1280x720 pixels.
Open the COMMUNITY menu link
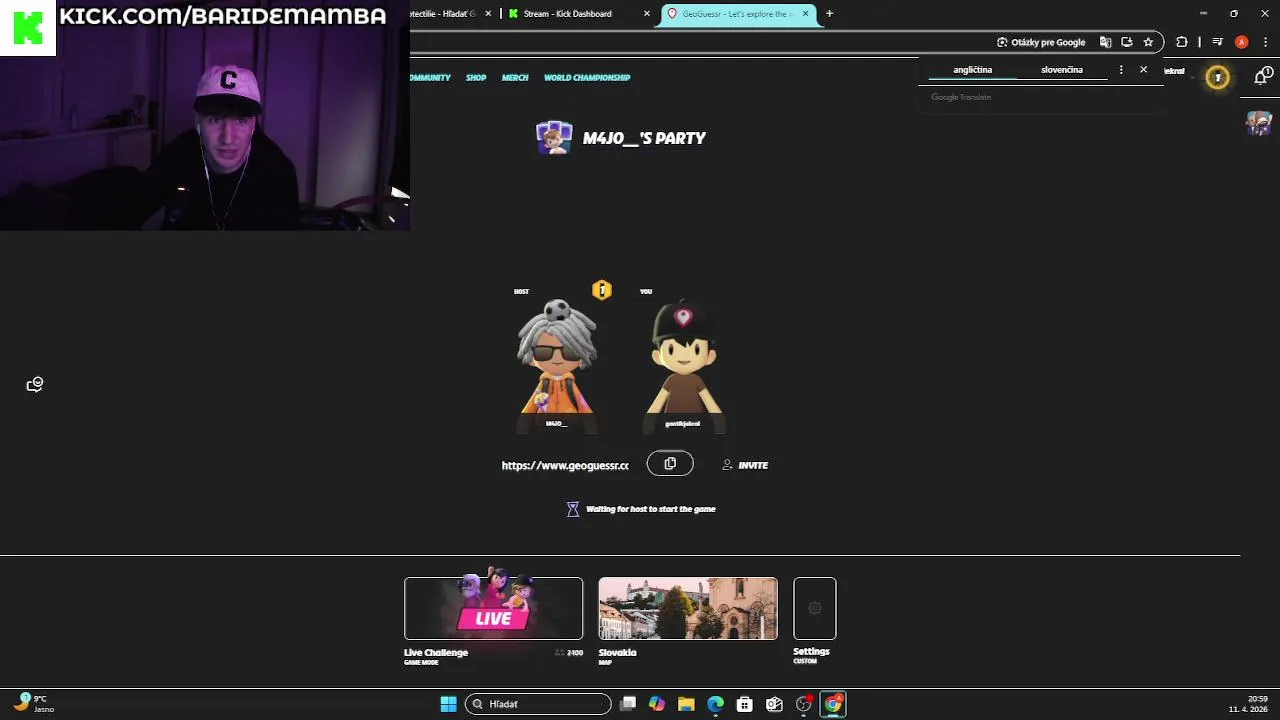[x=430, y=77]
